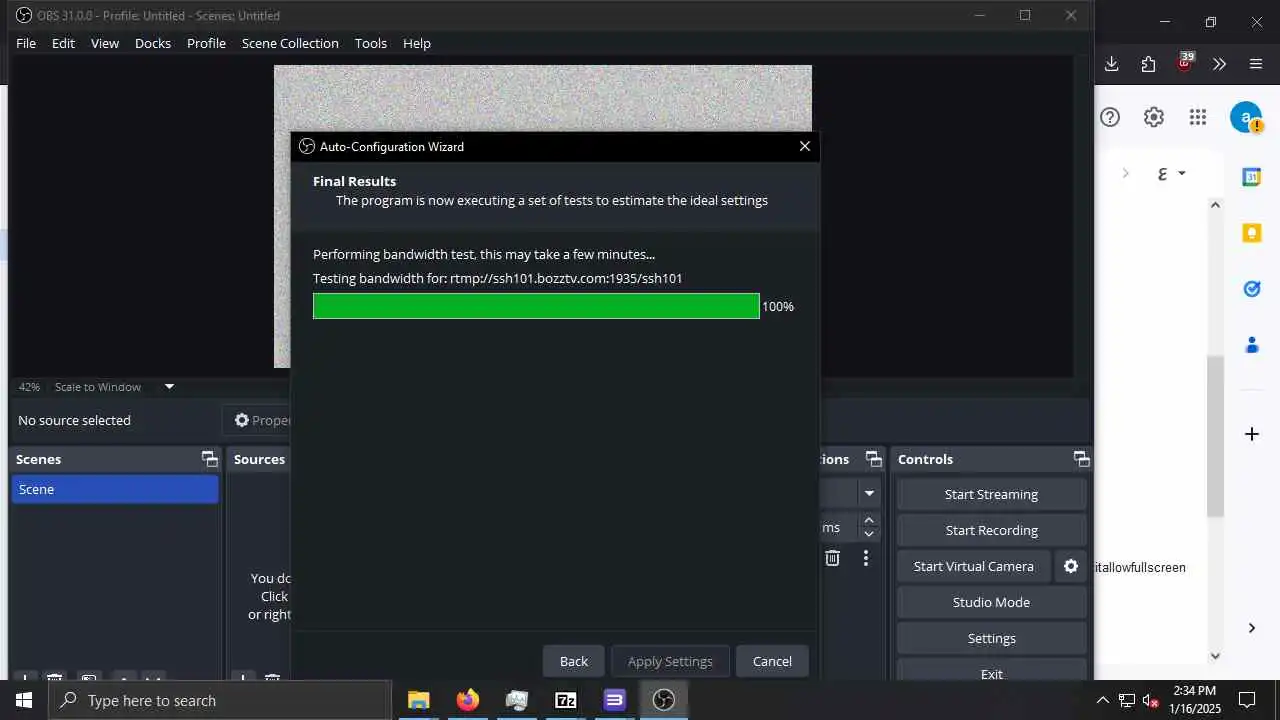The image size is (1280, 720).
Task: Open the help question mark icon
Action: point(1110,117)
